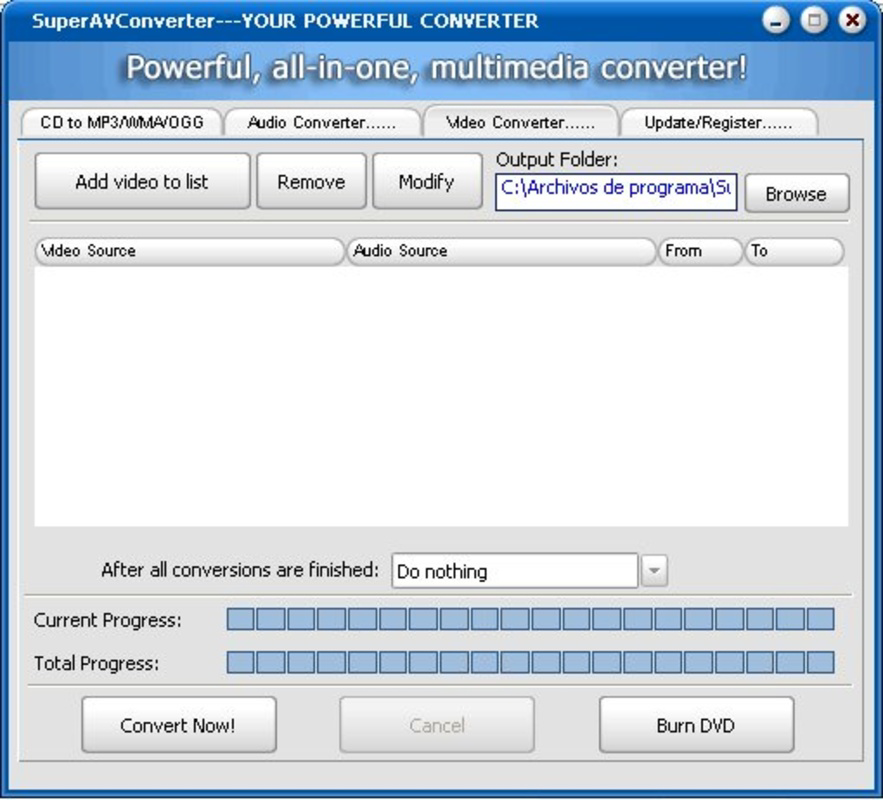Open the Update/Register tab
The height and width of the screenshot is (800, 883).
point(719,122)
